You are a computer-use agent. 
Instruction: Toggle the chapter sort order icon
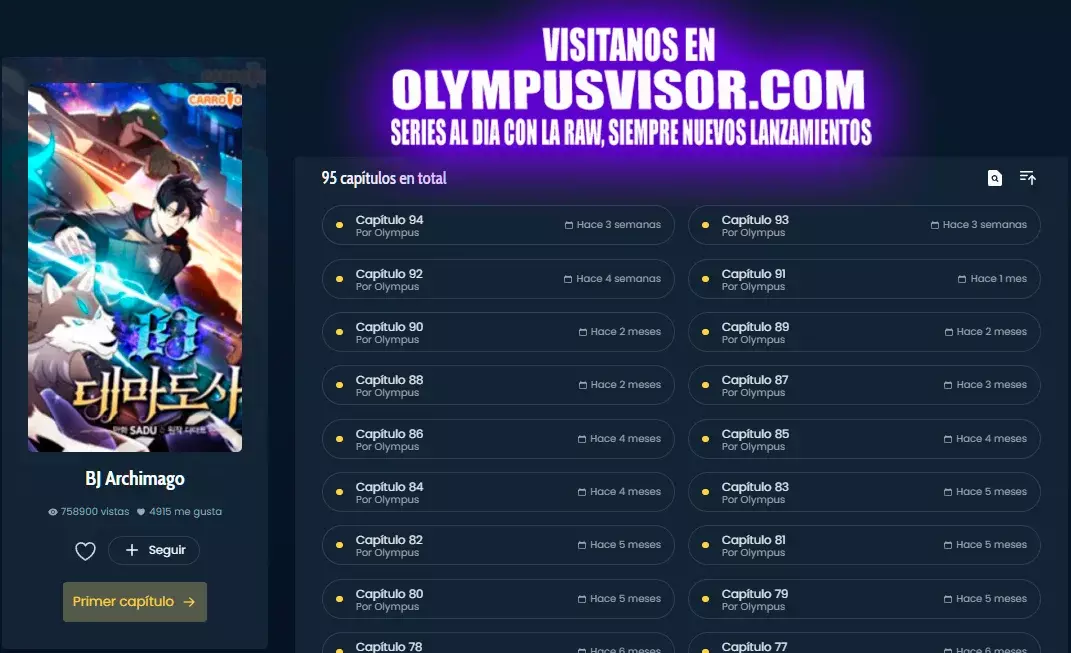click(1027, 178)
